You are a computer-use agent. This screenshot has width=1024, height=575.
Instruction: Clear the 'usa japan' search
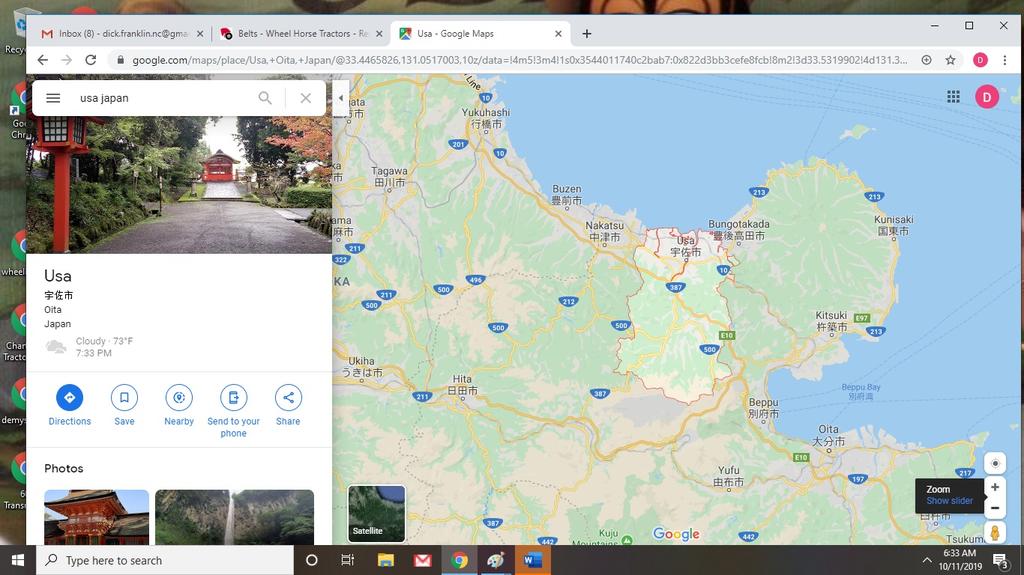tap(306, 98)
